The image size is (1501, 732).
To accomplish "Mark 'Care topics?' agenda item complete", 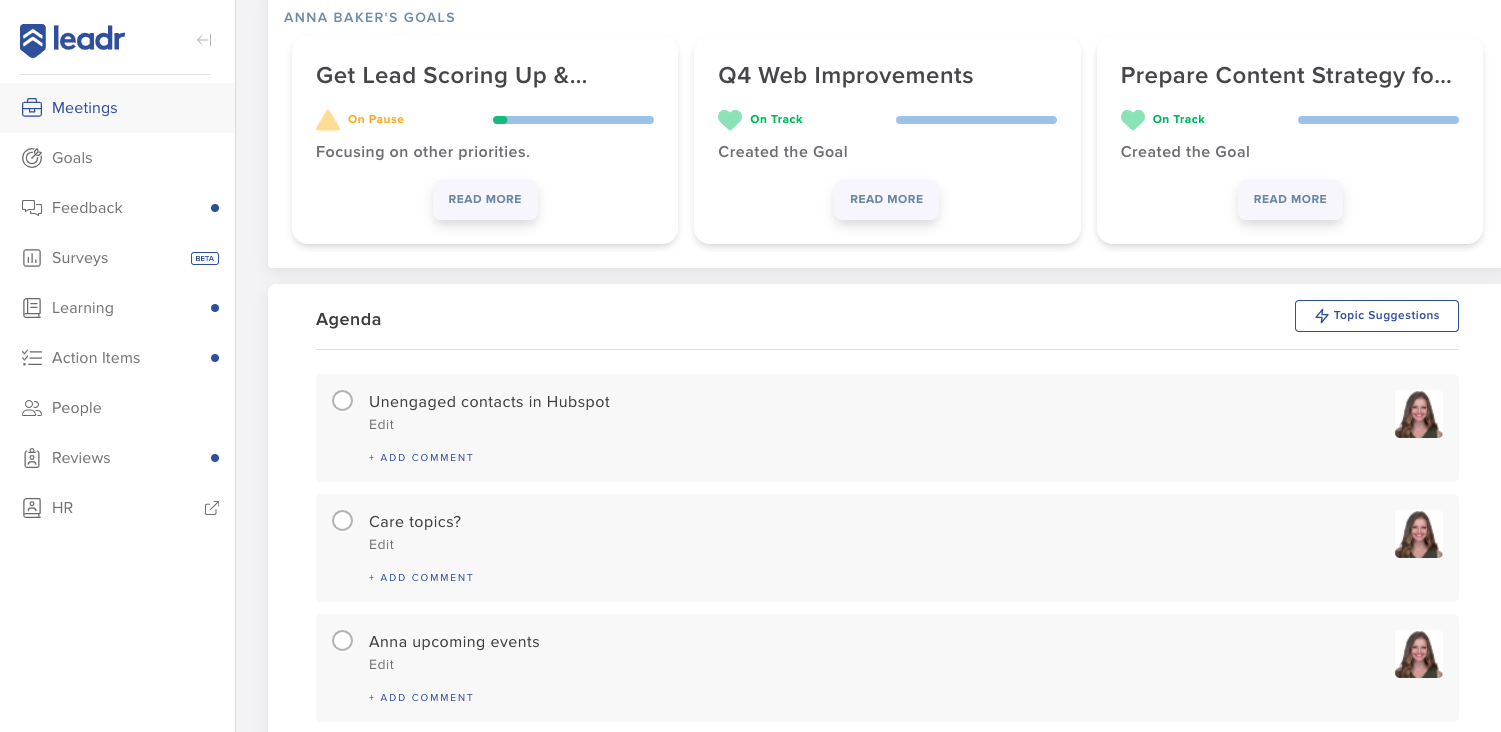I will (x=342, y=521).
